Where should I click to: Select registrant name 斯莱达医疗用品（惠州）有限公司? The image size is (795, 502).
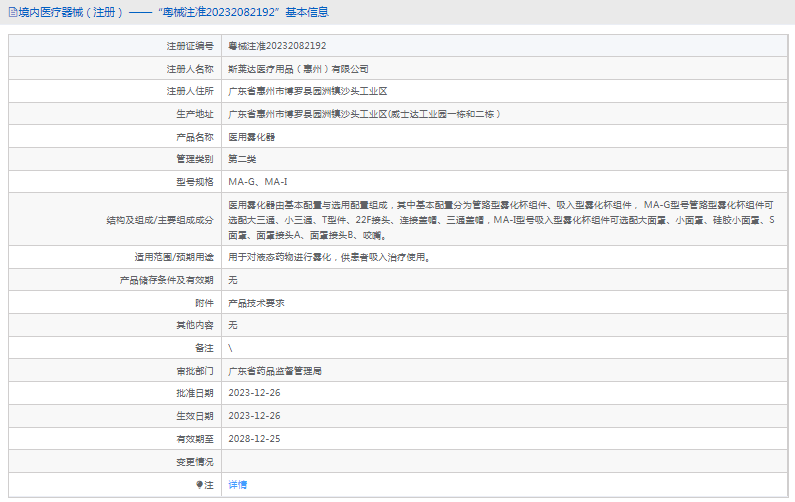[298, 69]
